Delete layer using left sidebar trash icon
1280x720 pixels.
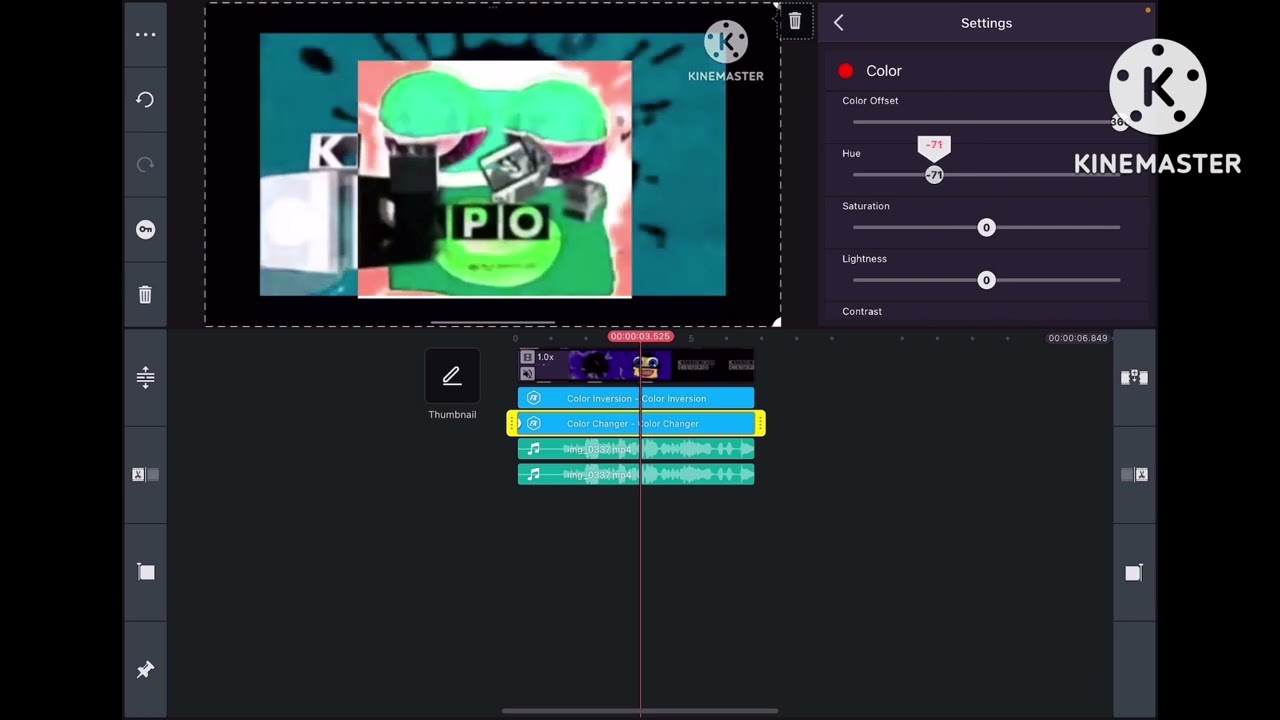pos(145,295)
